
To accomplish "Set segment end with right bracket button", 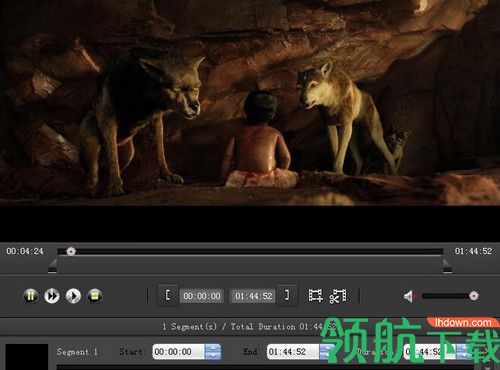I will (287, 295).
